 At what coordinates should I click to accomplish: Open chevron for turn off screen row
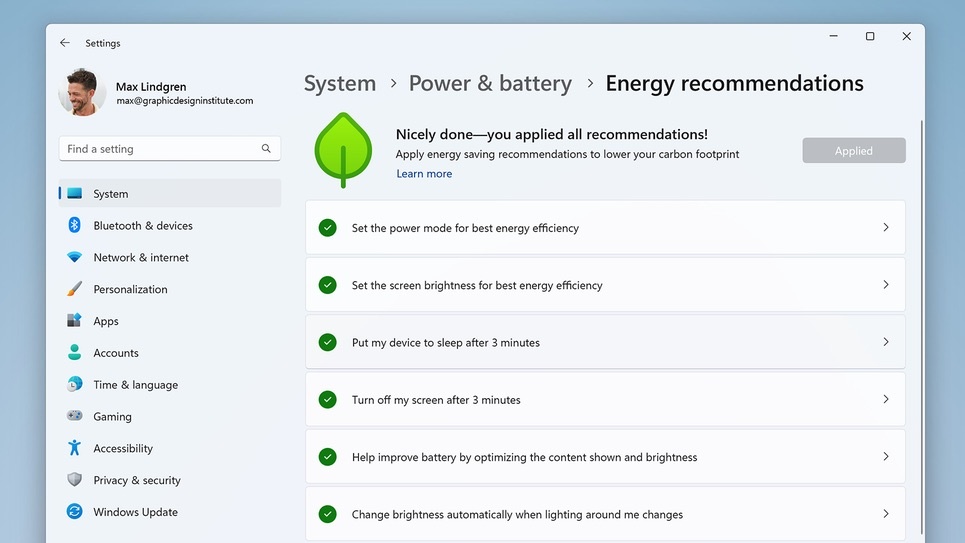(x=886, y=399)
